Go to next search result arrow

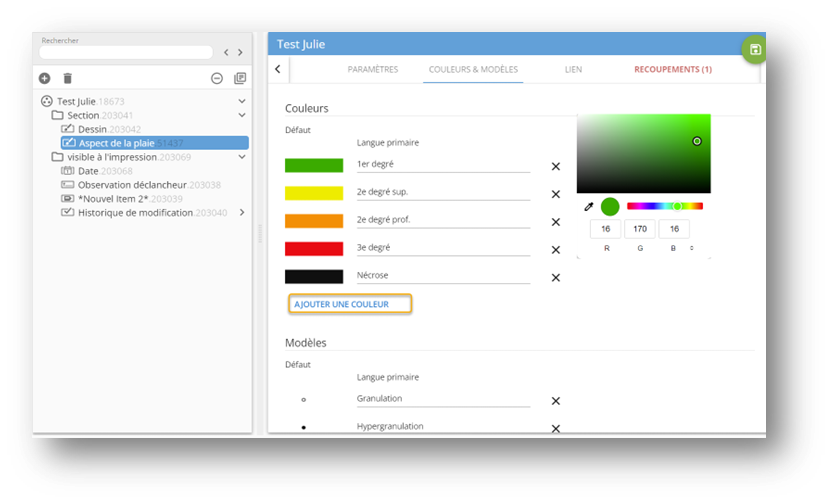pos(240,52)
